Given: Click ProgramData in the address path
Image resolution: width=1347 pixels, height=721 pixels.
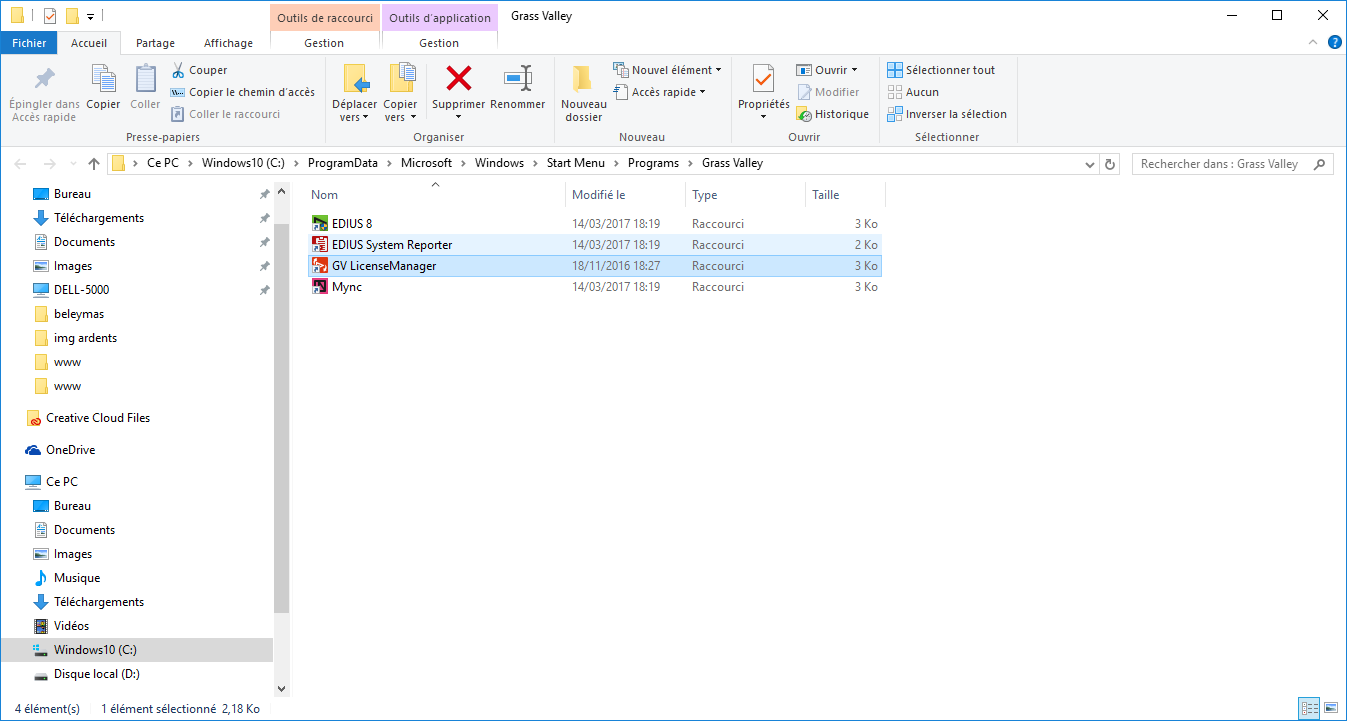Looking at the screenshot, I should [343, 163].
